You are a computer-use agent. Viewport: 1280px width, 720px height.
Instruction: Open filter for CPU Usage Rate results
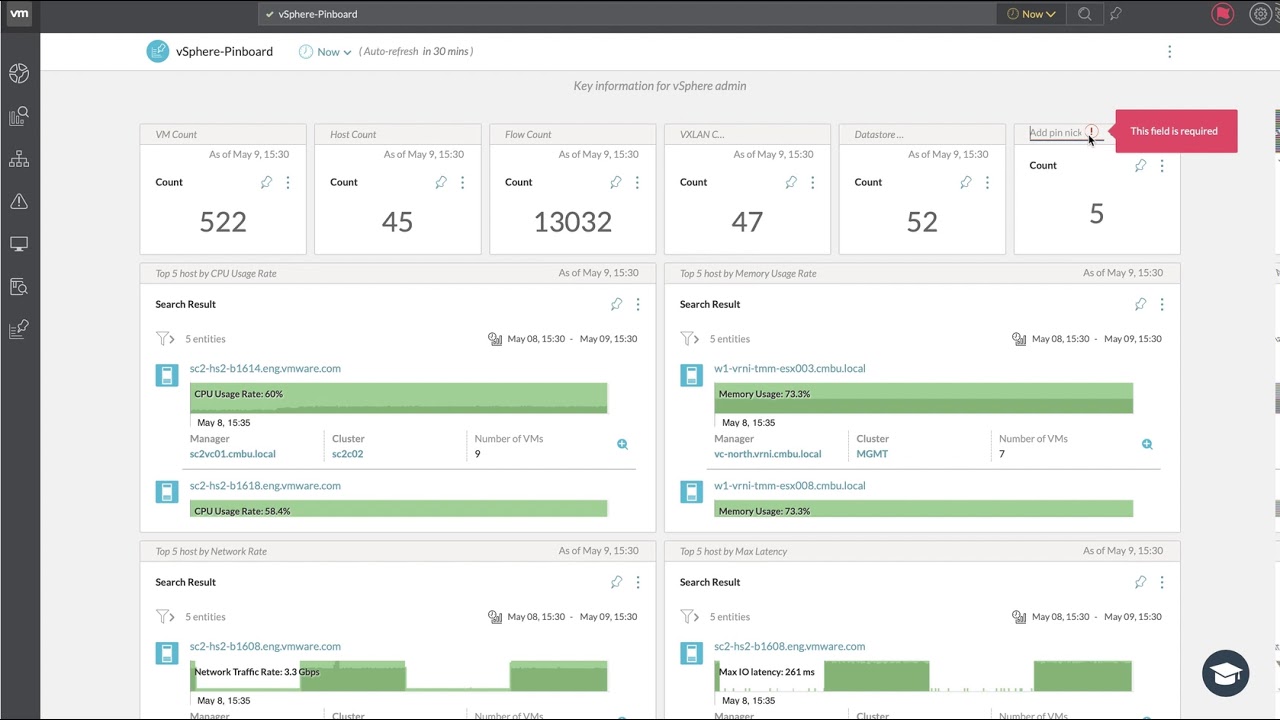click(x=164, y=339)
